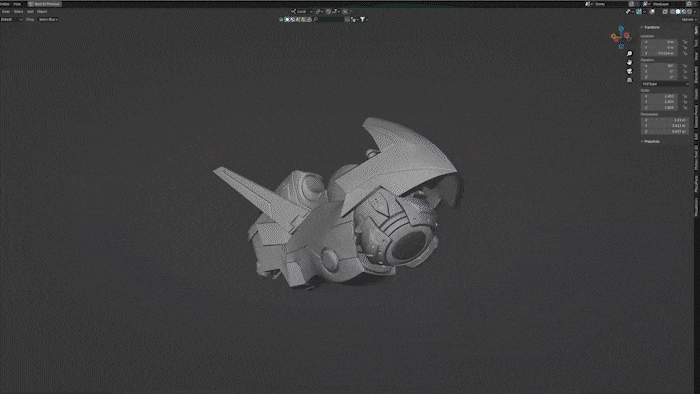
Task: Collapse the Transform panel
Action: [x=651, y=27]
